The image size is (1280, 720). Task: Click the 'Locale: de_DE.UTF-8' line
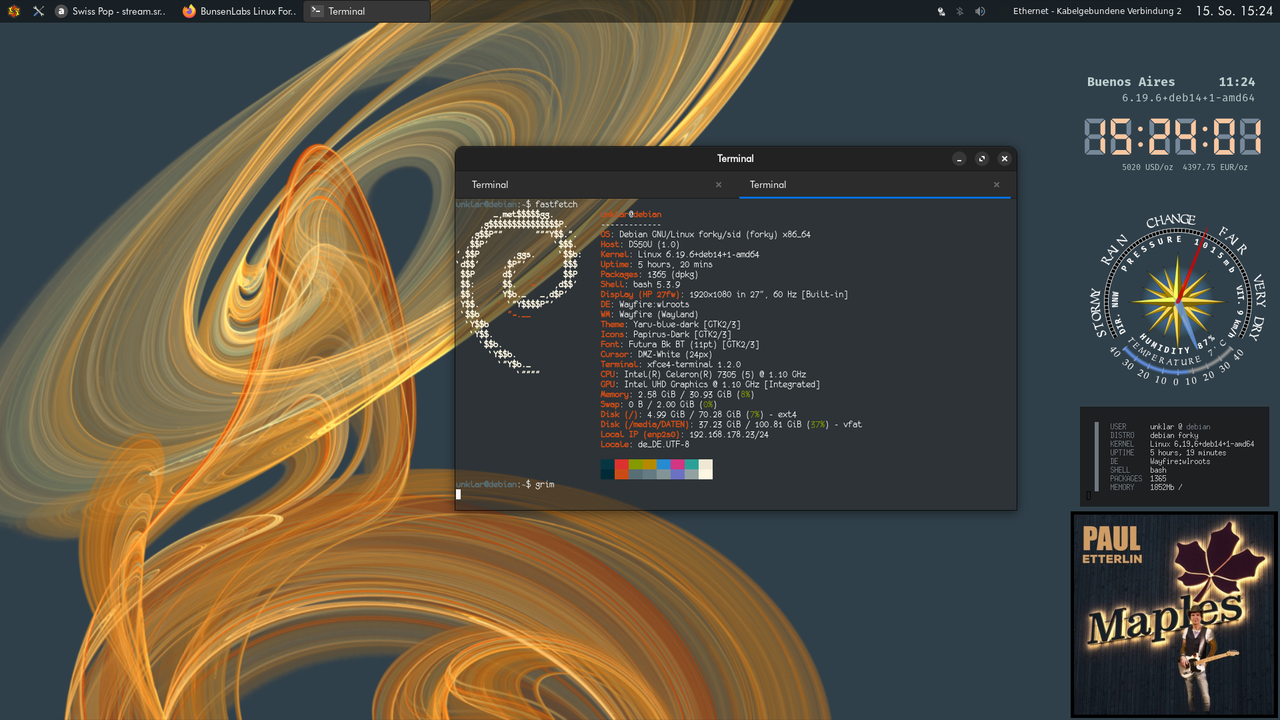pyautogui.click(x=645, y=444)
